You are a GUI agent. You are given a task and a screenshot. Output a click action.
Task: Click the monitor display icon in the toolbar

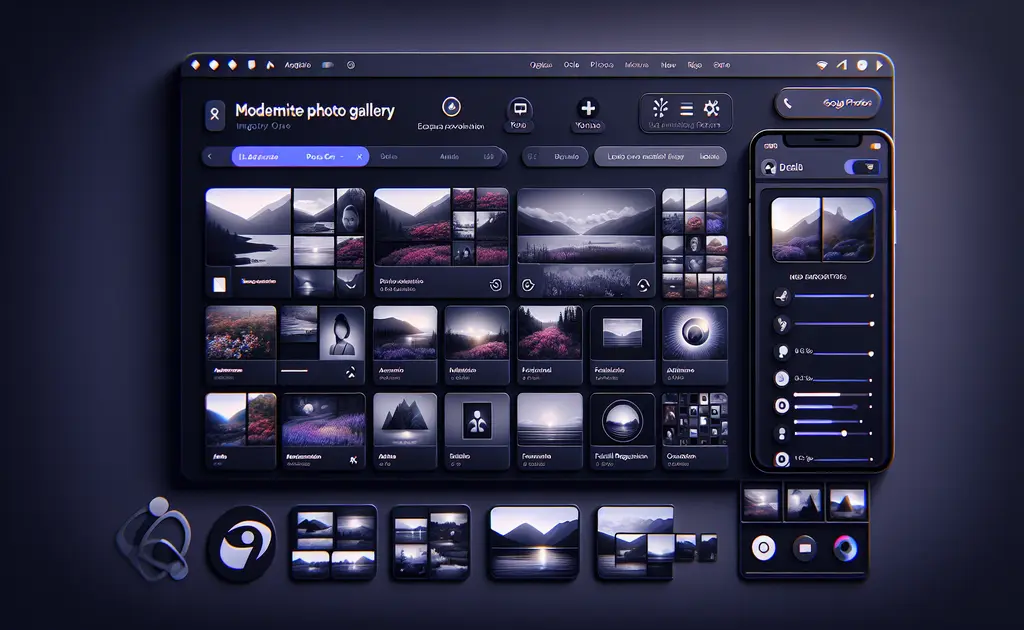coord(520,109)
